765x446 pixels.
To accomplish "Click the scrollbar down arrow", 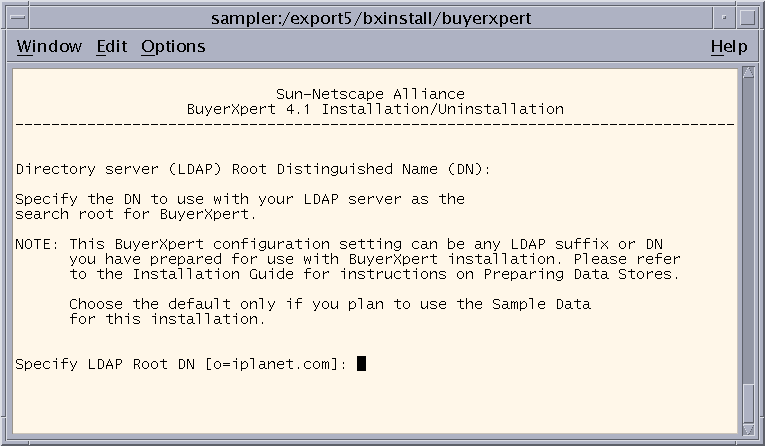I will point(748,429).
